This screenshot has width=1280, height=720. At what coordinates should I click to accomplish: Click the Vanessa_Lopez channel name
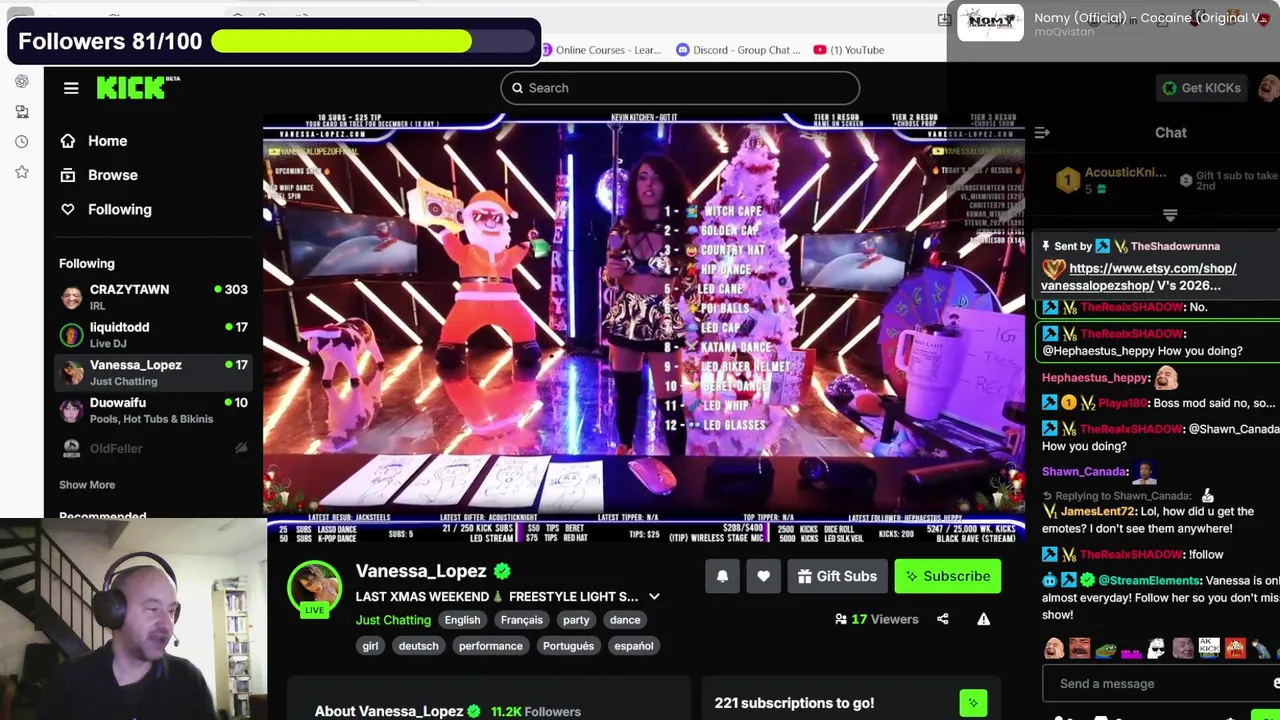pyautogui.click(x=421, y=571)
